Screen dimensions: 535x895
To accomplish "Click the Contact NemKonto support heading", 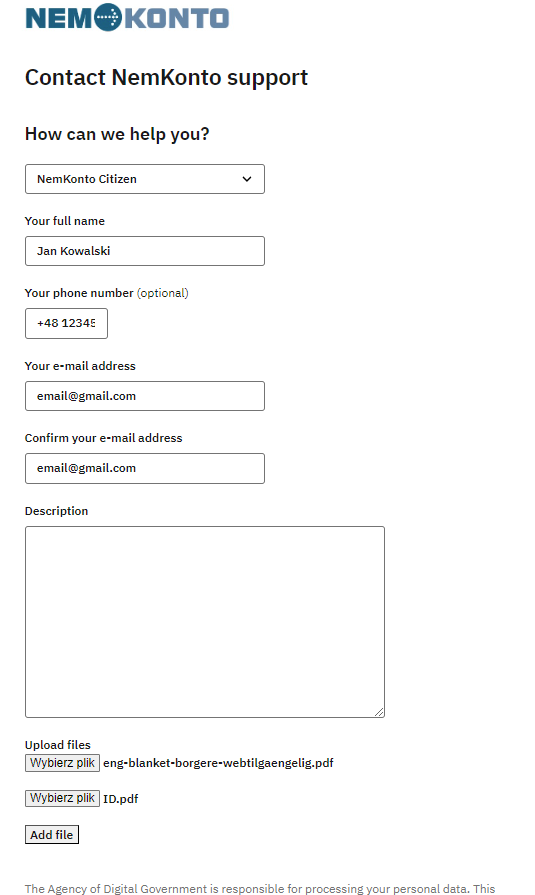I will click(166, 78).
